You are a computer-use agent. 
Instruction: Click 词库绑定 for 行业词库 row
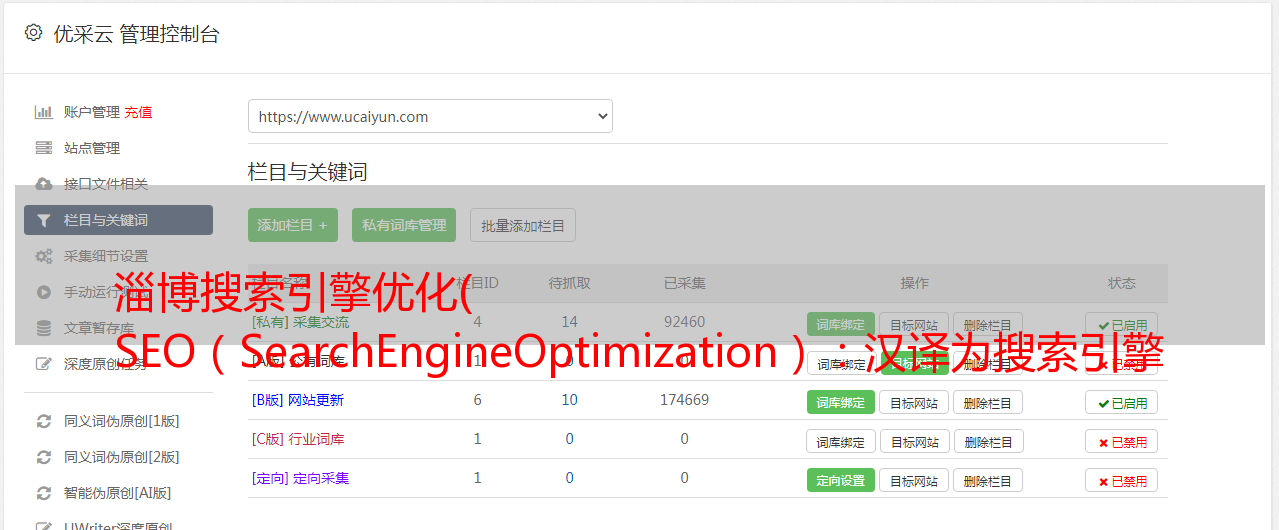(841, 441)
